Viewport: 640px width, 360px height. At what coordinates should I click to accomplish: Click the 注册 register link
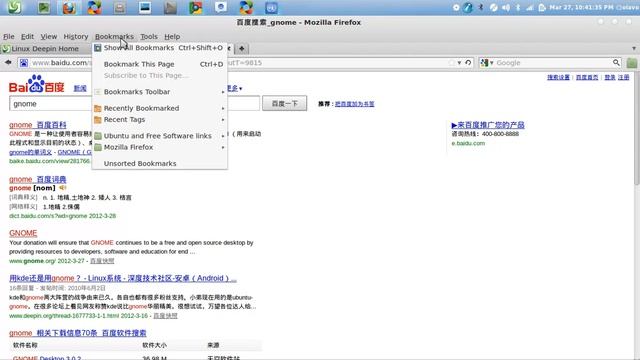coord(623,77)
